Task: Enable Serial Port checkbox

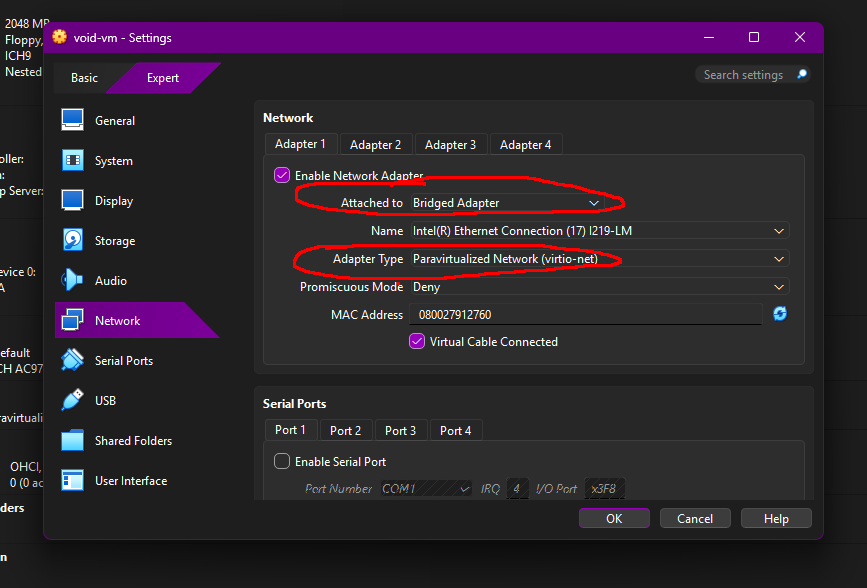Action: [x=282, y=461]
